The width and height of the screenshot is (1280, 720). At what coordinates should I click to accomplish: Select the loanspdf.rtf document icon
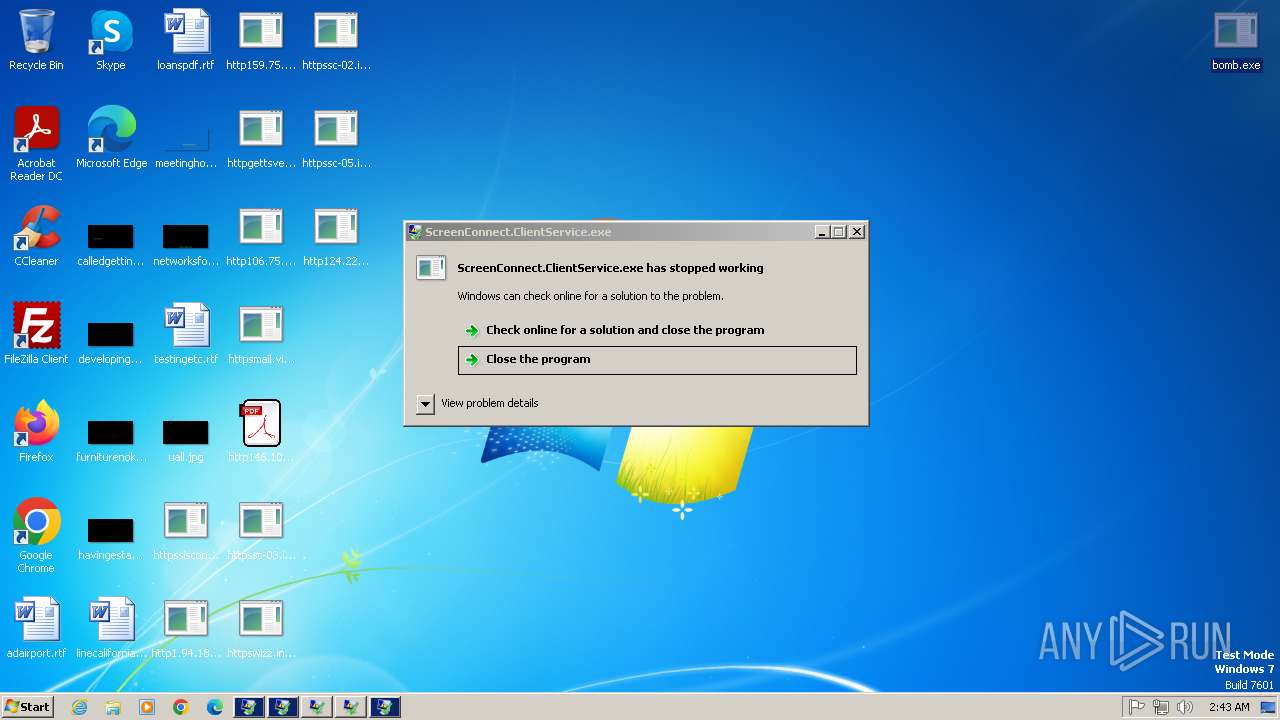tap(186, 40)
